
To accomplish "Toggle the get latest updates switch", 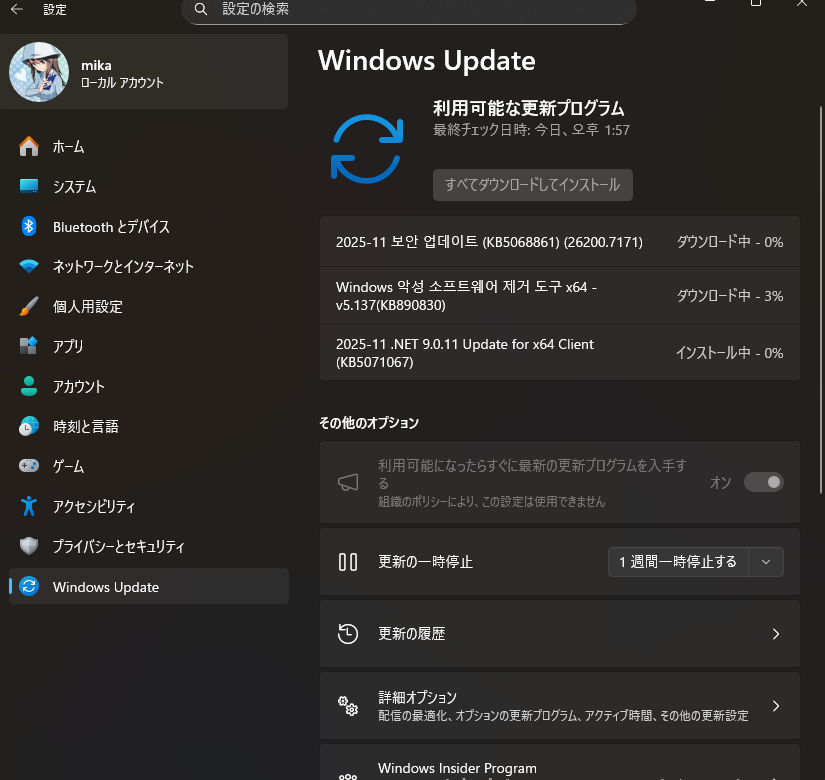I will [x=763, y=482].
